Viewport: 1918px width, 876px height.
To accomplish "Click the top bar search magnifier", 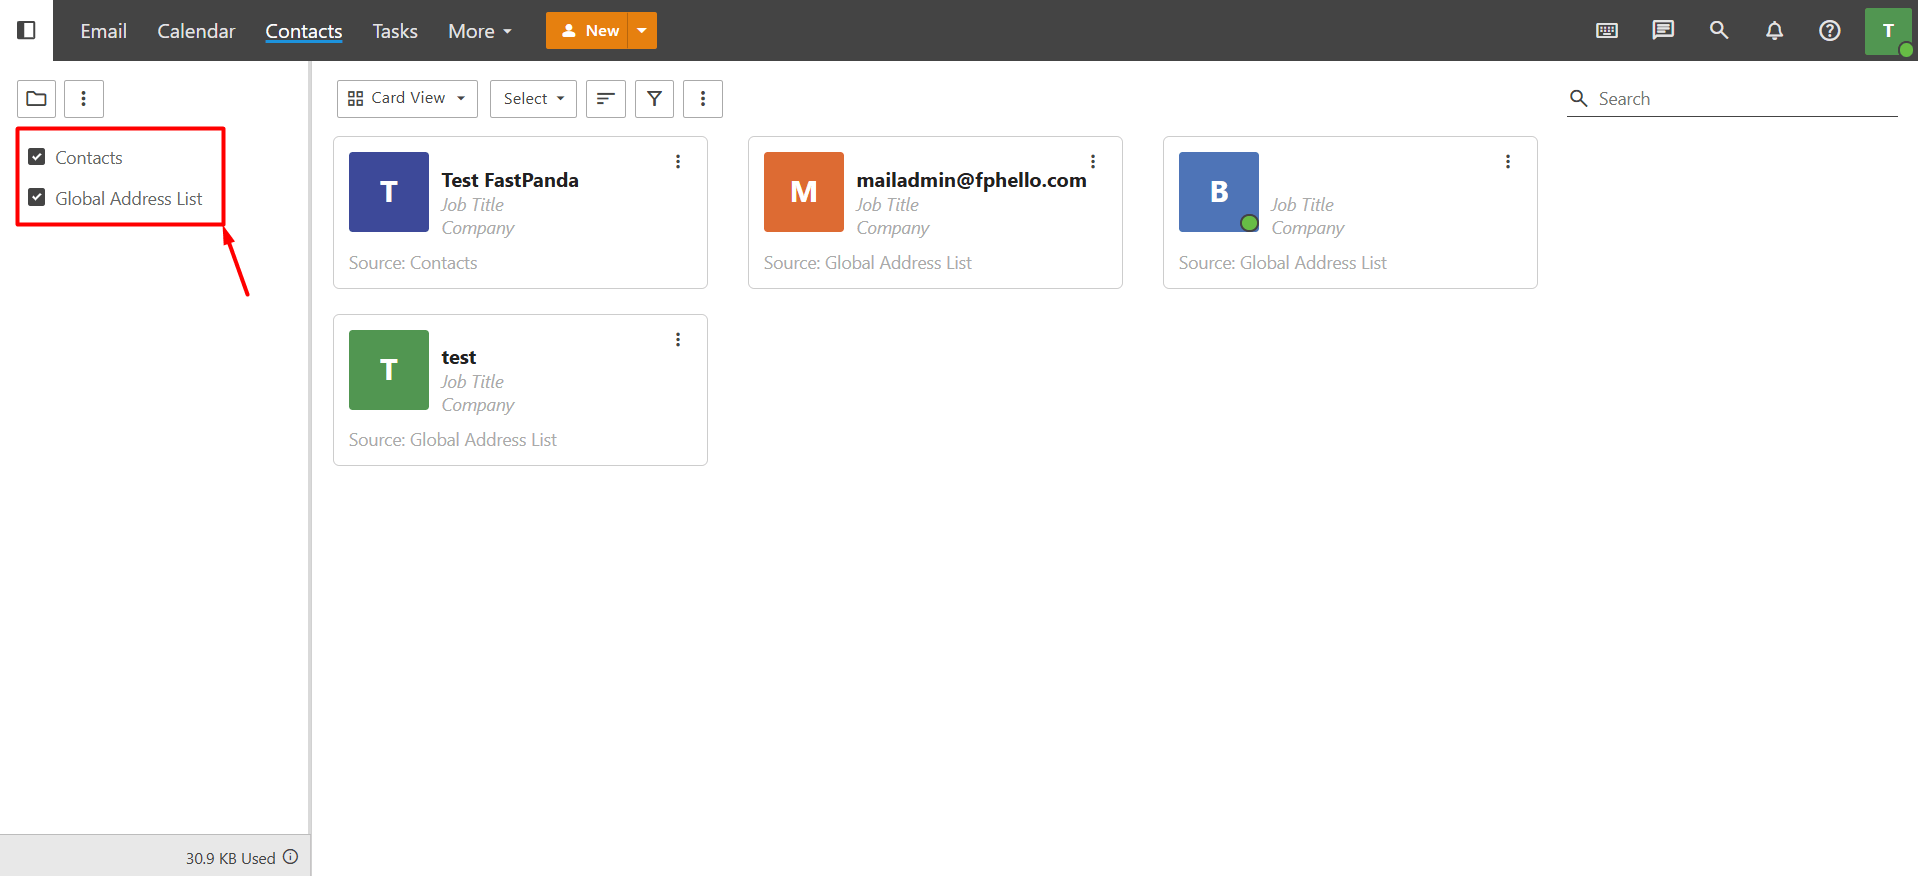I will 1719,30.
